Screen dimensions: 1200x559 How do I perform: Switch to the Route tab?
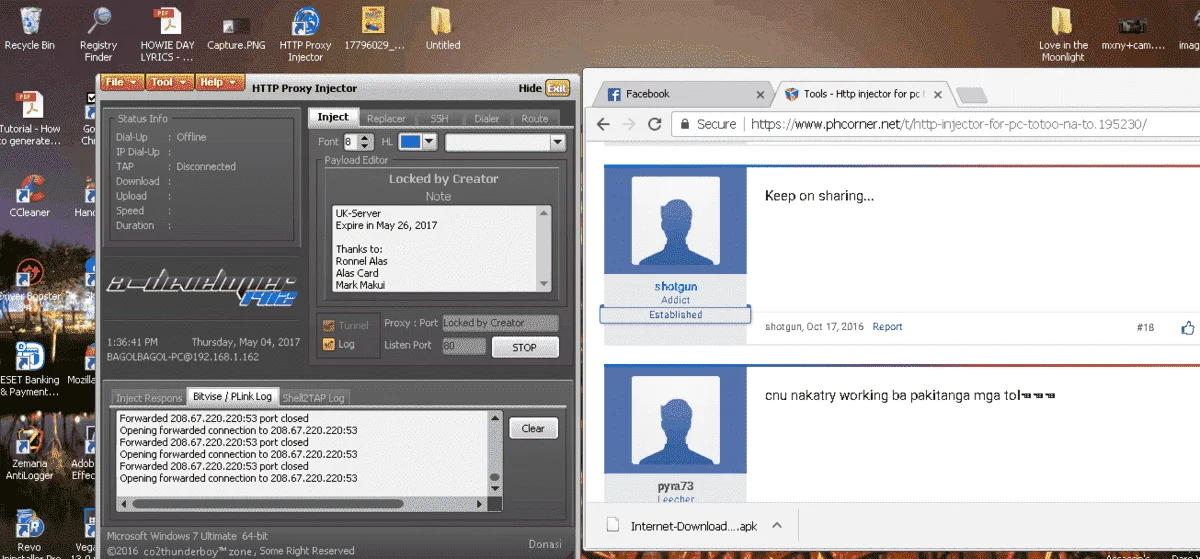pos(535,118)
